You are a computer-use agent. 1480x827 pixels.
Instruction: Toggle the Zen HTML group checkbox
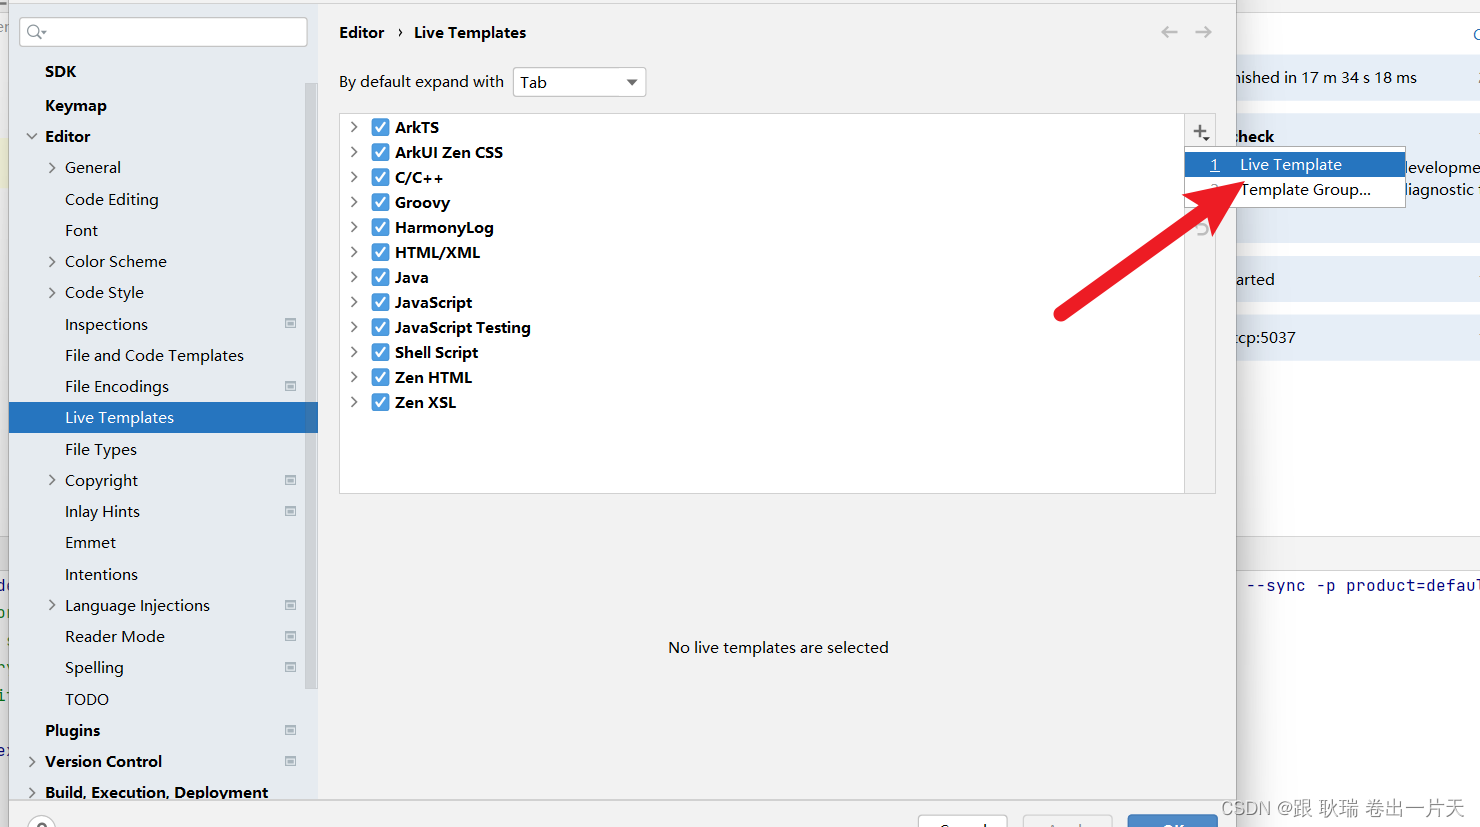tap(380, 377)
